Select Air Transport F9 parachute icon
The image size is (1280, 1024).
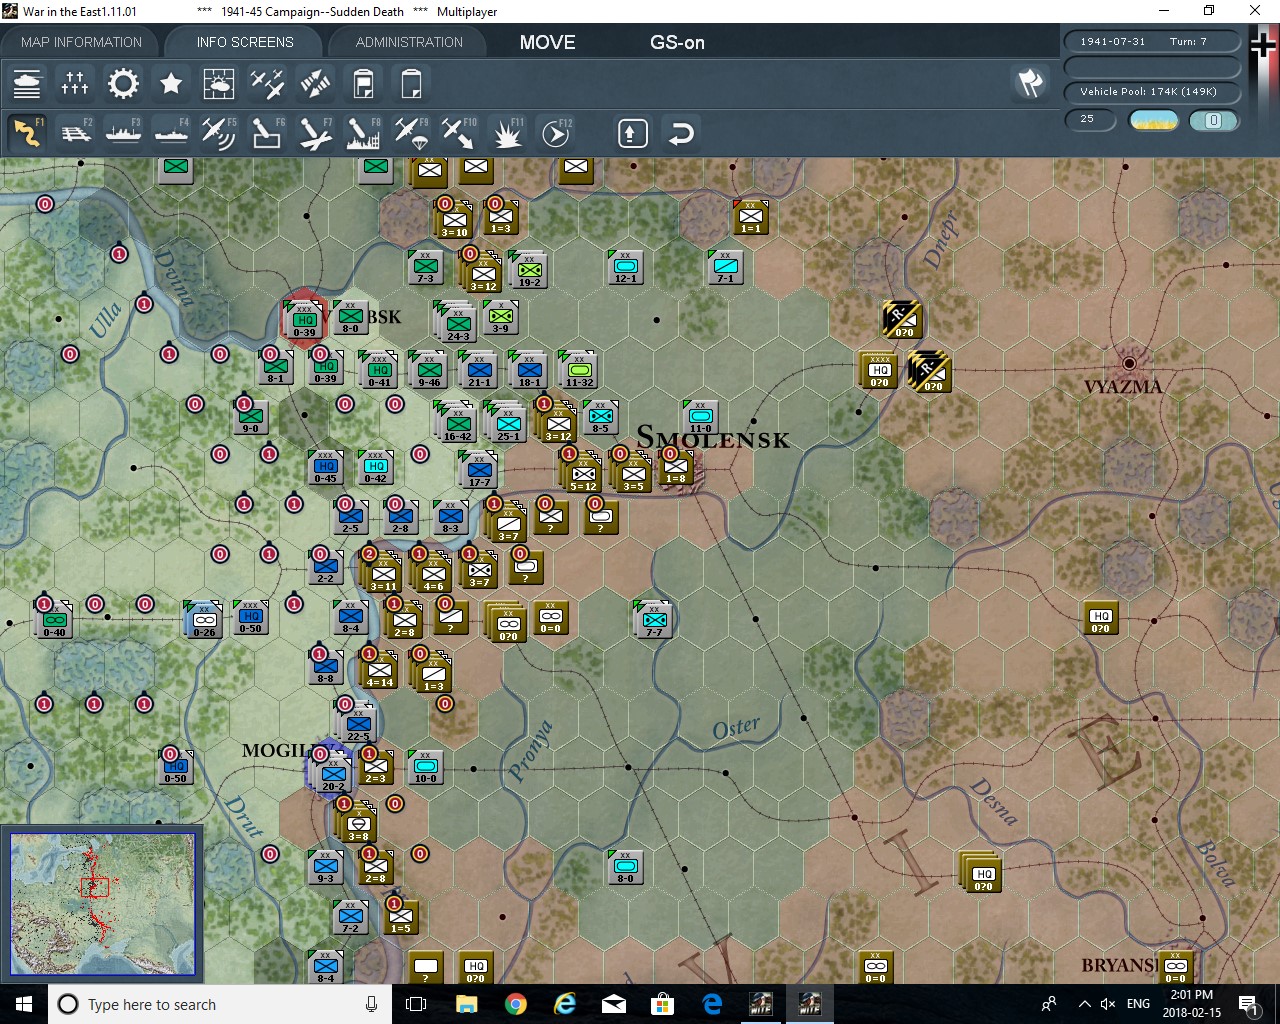[x=411, y=132]
